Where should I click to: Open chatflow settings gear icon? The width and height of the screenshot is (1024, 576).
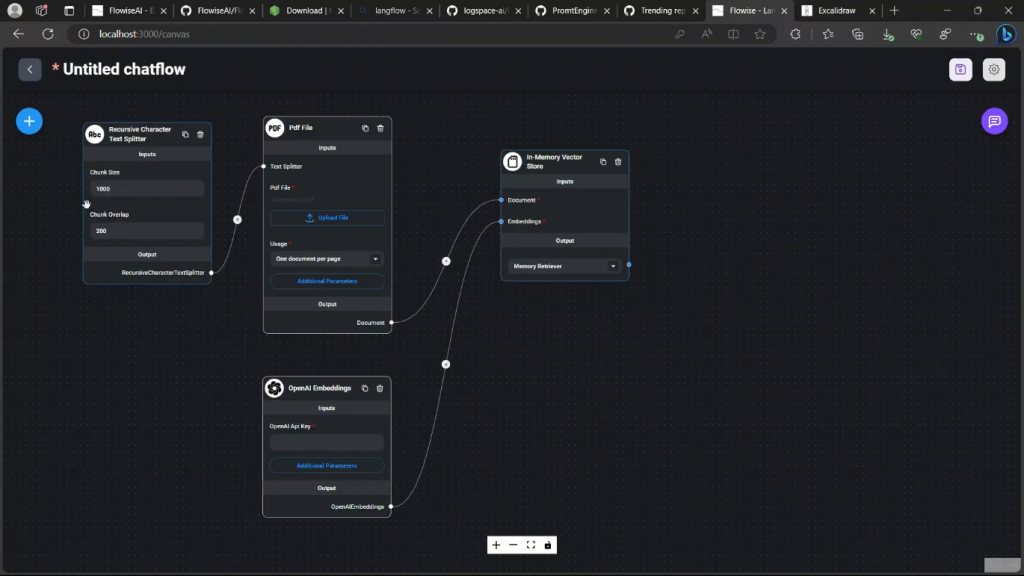[x=993, y=69]
